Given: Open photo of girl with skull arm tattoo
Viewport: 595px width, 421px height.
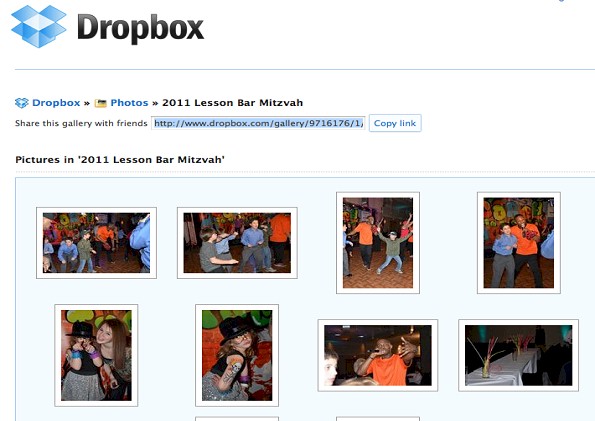Looking at the screenshot, I should 237,355.
